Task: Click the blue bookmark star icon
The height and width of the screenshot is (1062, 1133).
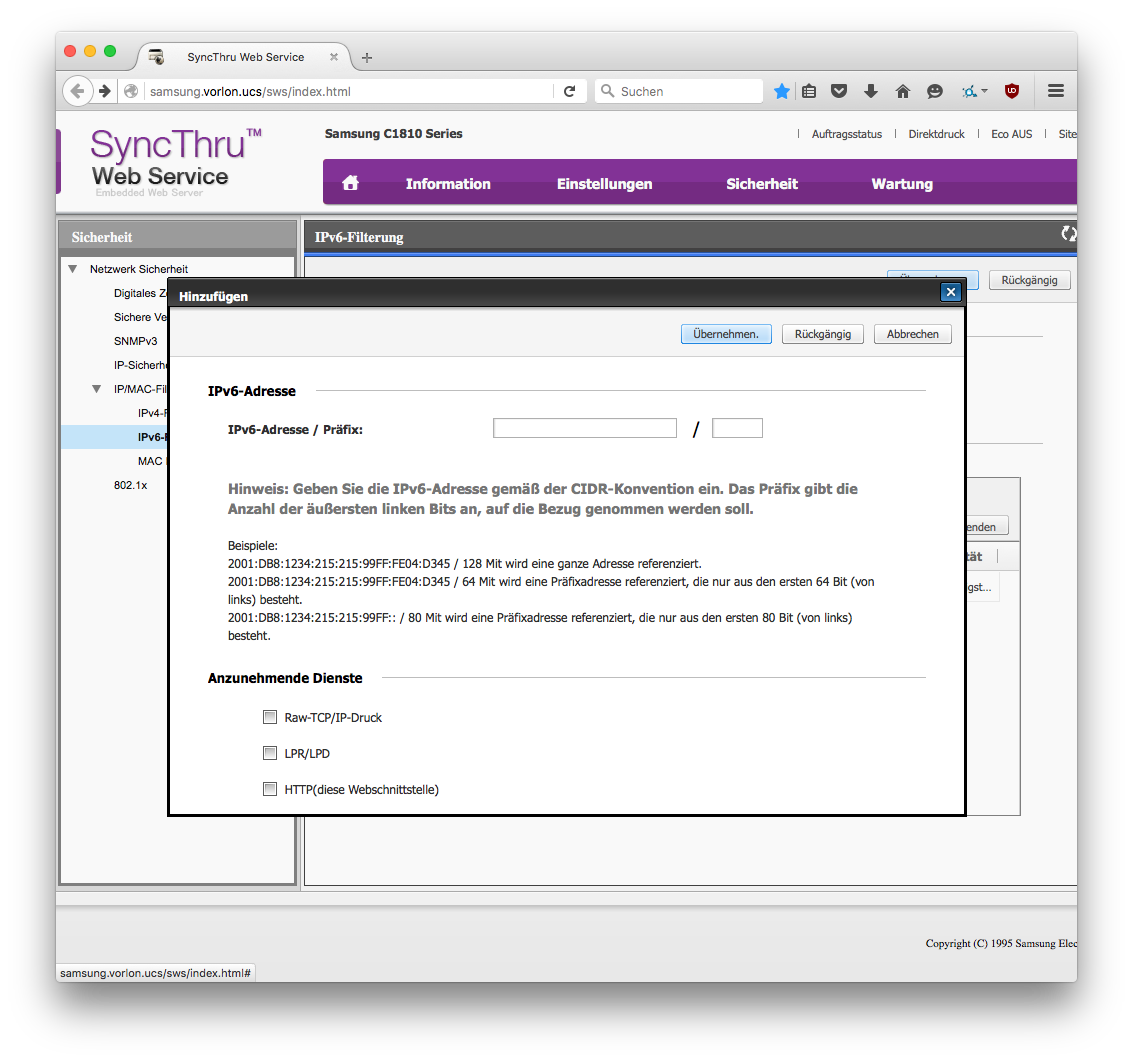Action: click(781, 91)
